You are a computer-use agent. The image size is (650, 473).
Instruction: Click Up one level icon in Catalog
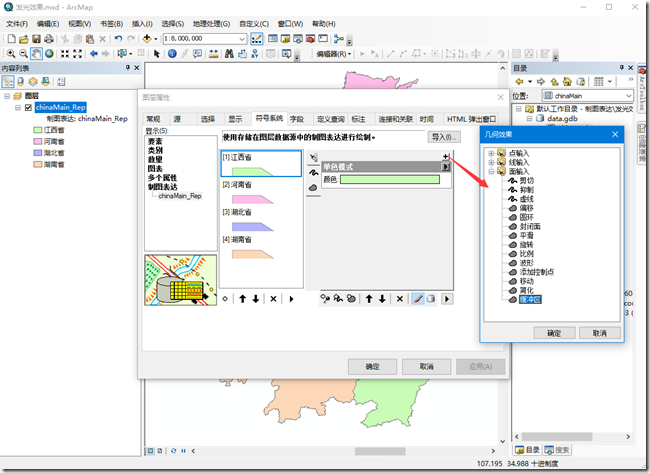click(x=554, y=82)
